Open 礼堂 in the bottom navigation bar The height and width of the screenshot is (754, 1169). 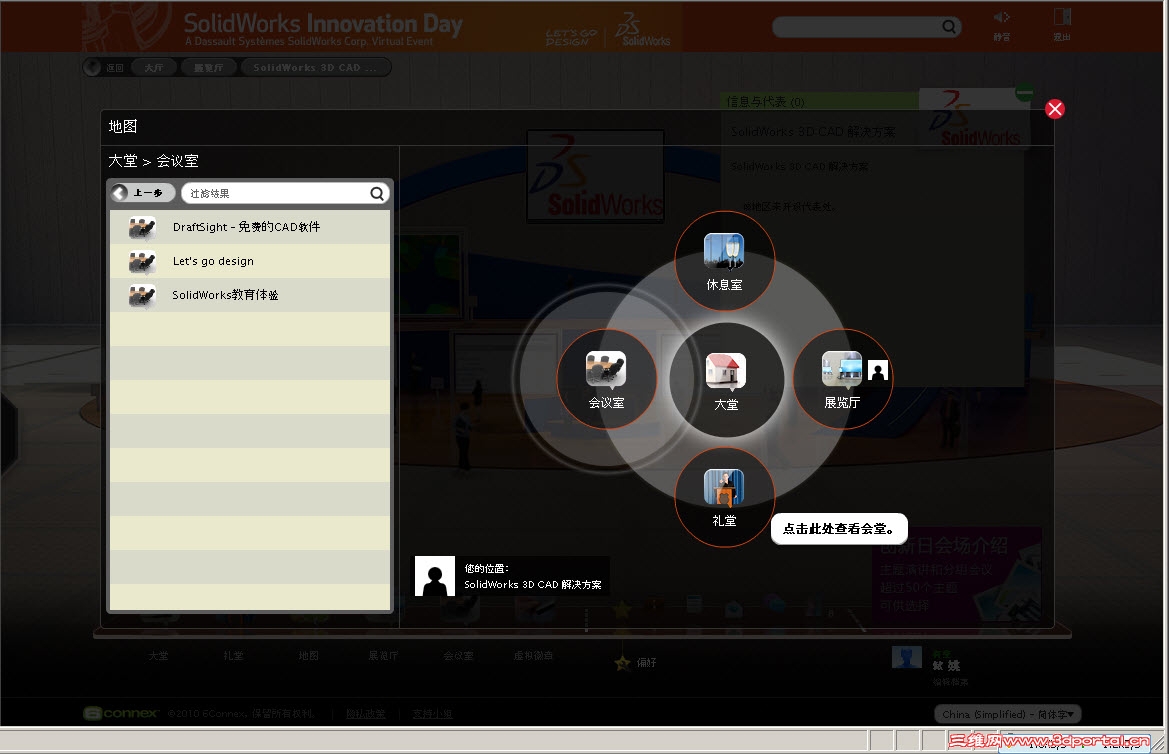pyautogui.click(x=233, y=656)
